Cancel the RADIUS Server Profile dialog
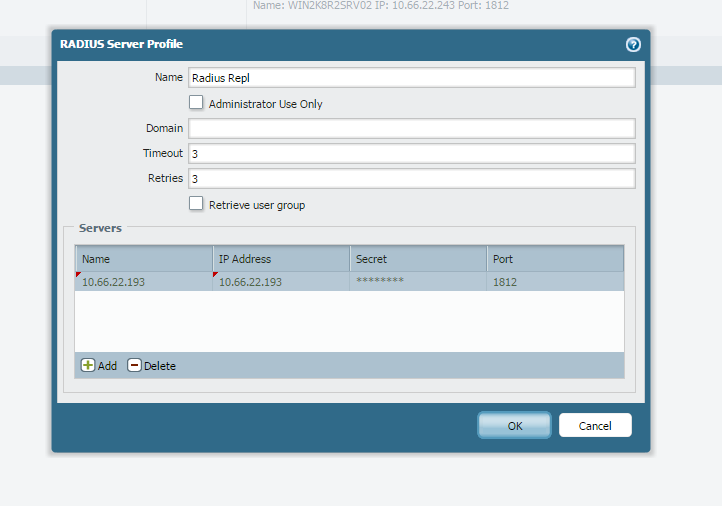Screen dimensions: 722x506 point(595,425)
